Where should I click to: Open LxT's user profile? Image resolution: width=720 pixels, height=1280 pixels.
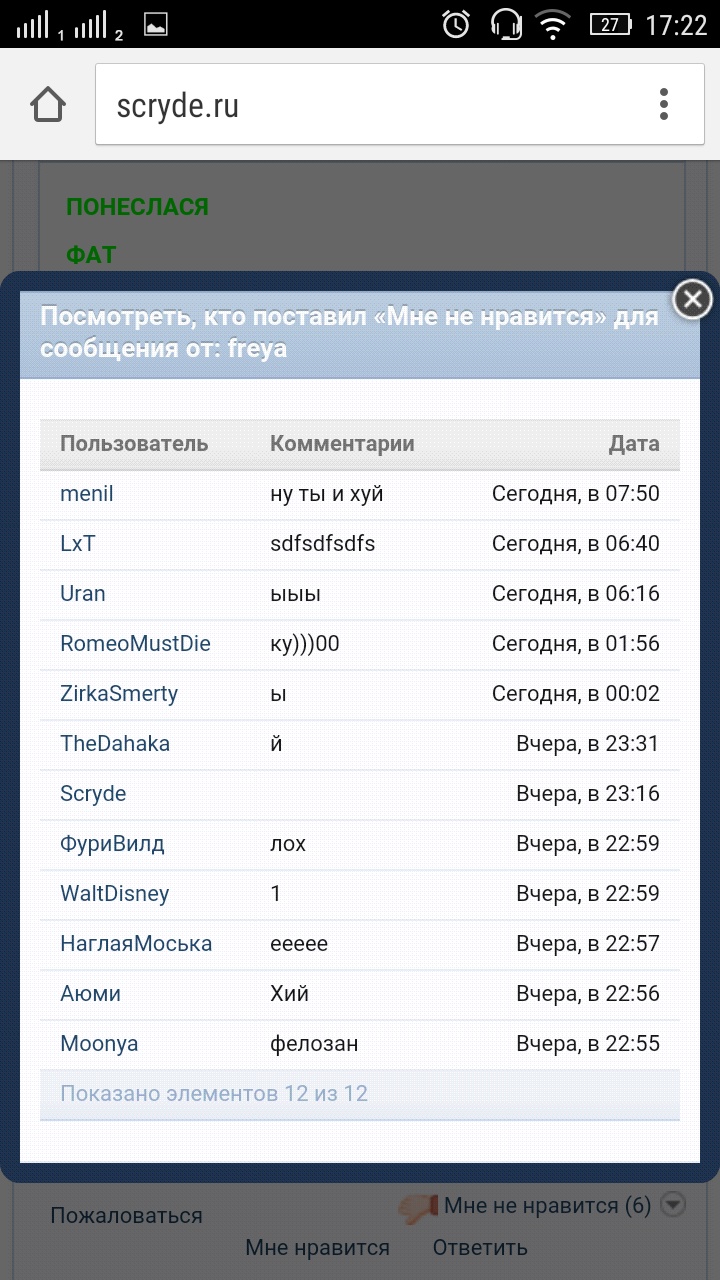point(77,543)
